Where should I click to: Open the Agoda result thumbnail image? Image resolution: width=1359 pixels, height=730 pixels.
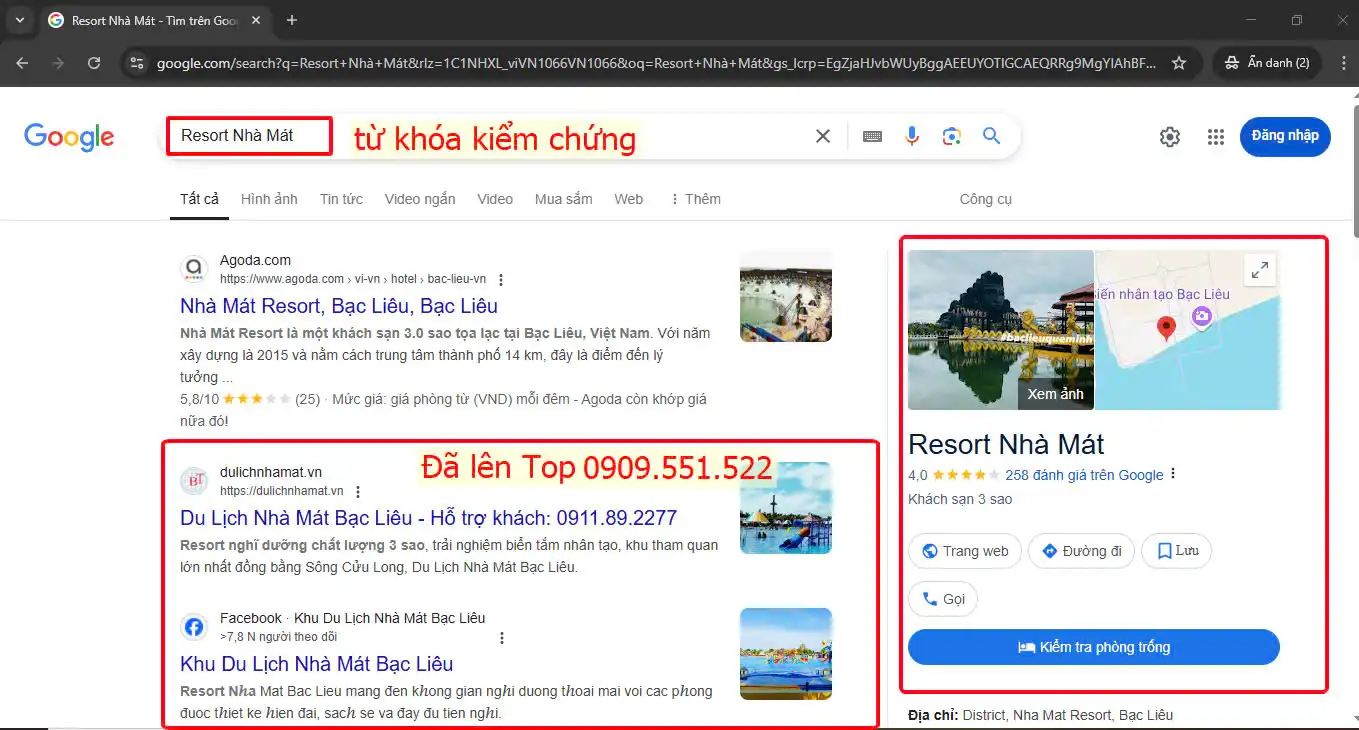[x=786, y=296]
